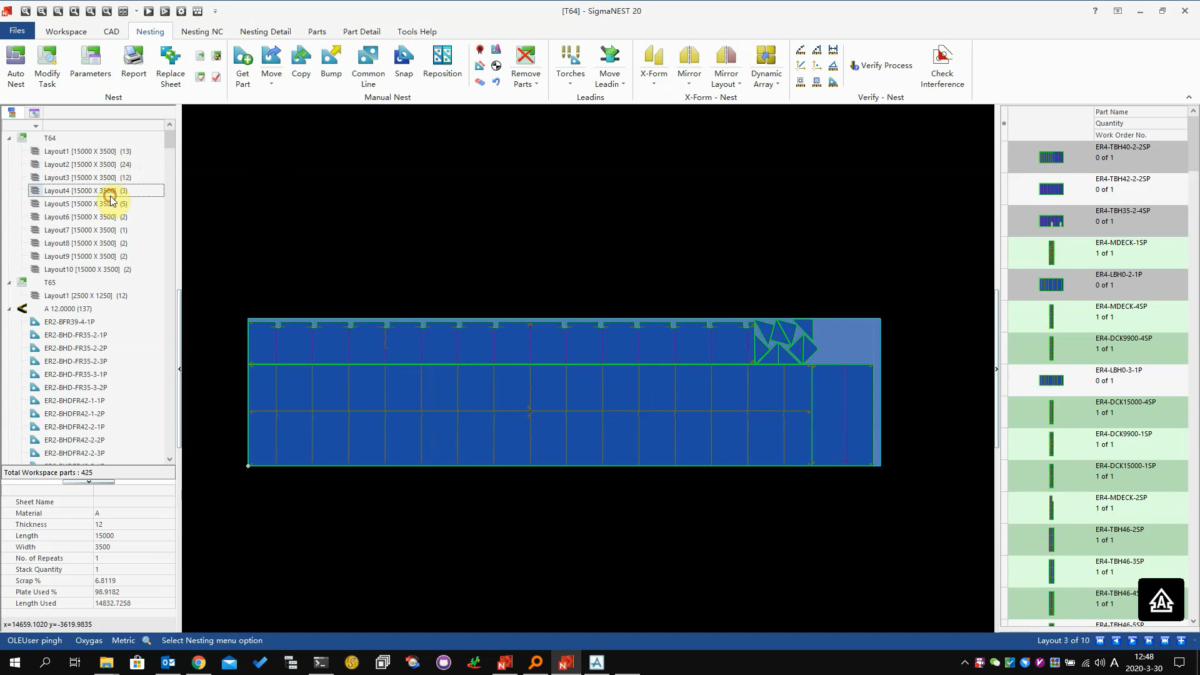Run Check Interference
Image resolution: width=1200 pixels, height=675 pixels.
942,65
